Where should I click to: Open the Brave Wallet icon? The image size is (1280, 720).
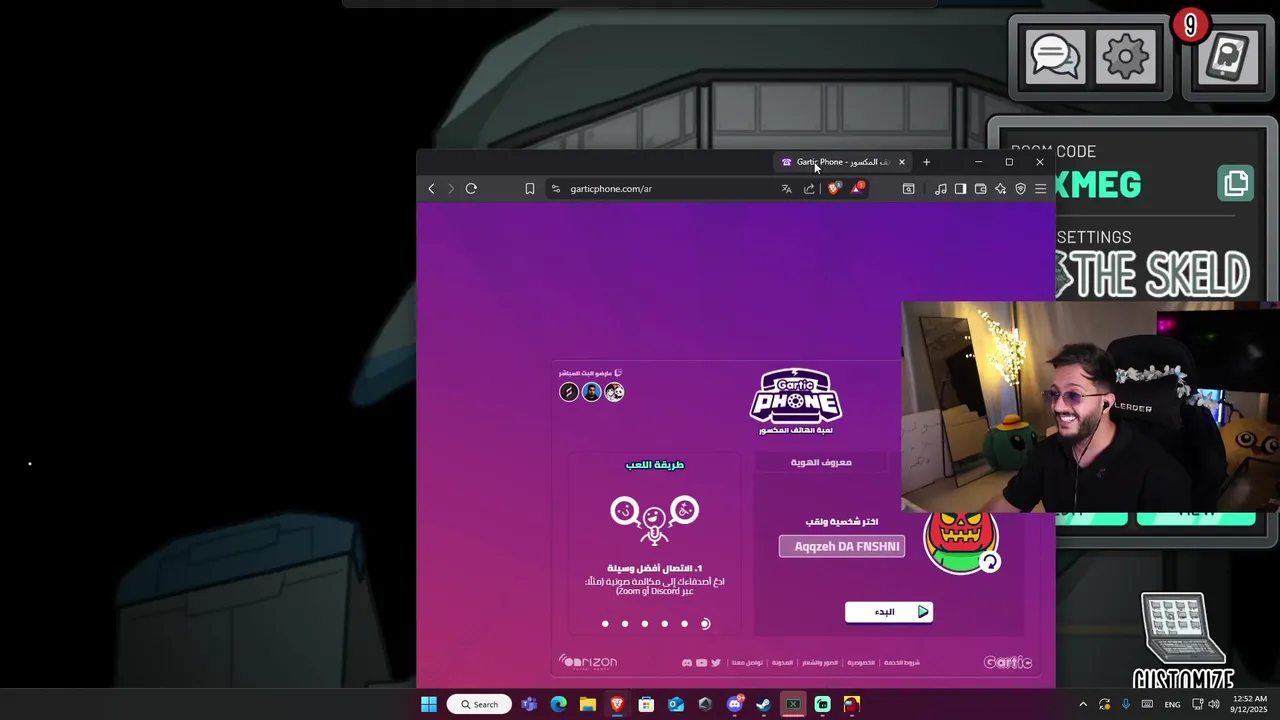pyautogui.click(x=980, y=188)
